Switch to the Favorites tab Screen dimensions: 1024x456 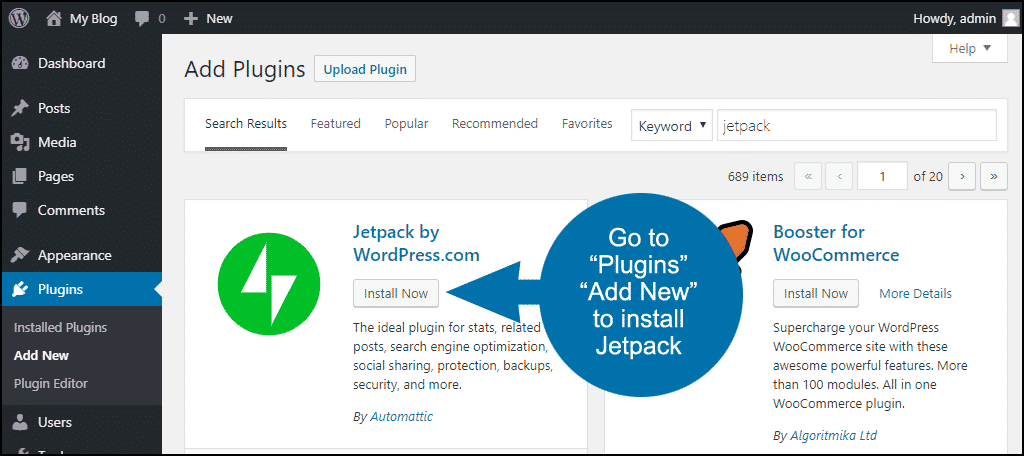tap(587, 123)
